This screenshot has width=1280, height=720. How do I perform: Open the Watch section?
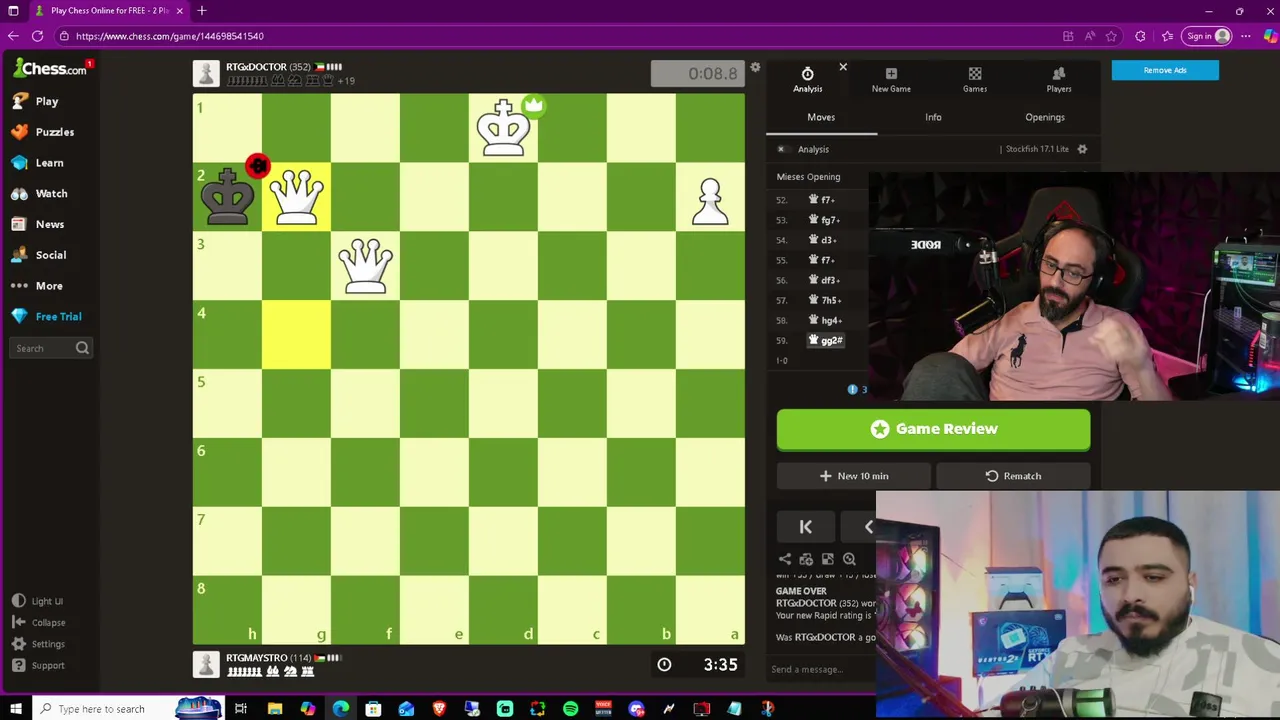click(40, 194)
